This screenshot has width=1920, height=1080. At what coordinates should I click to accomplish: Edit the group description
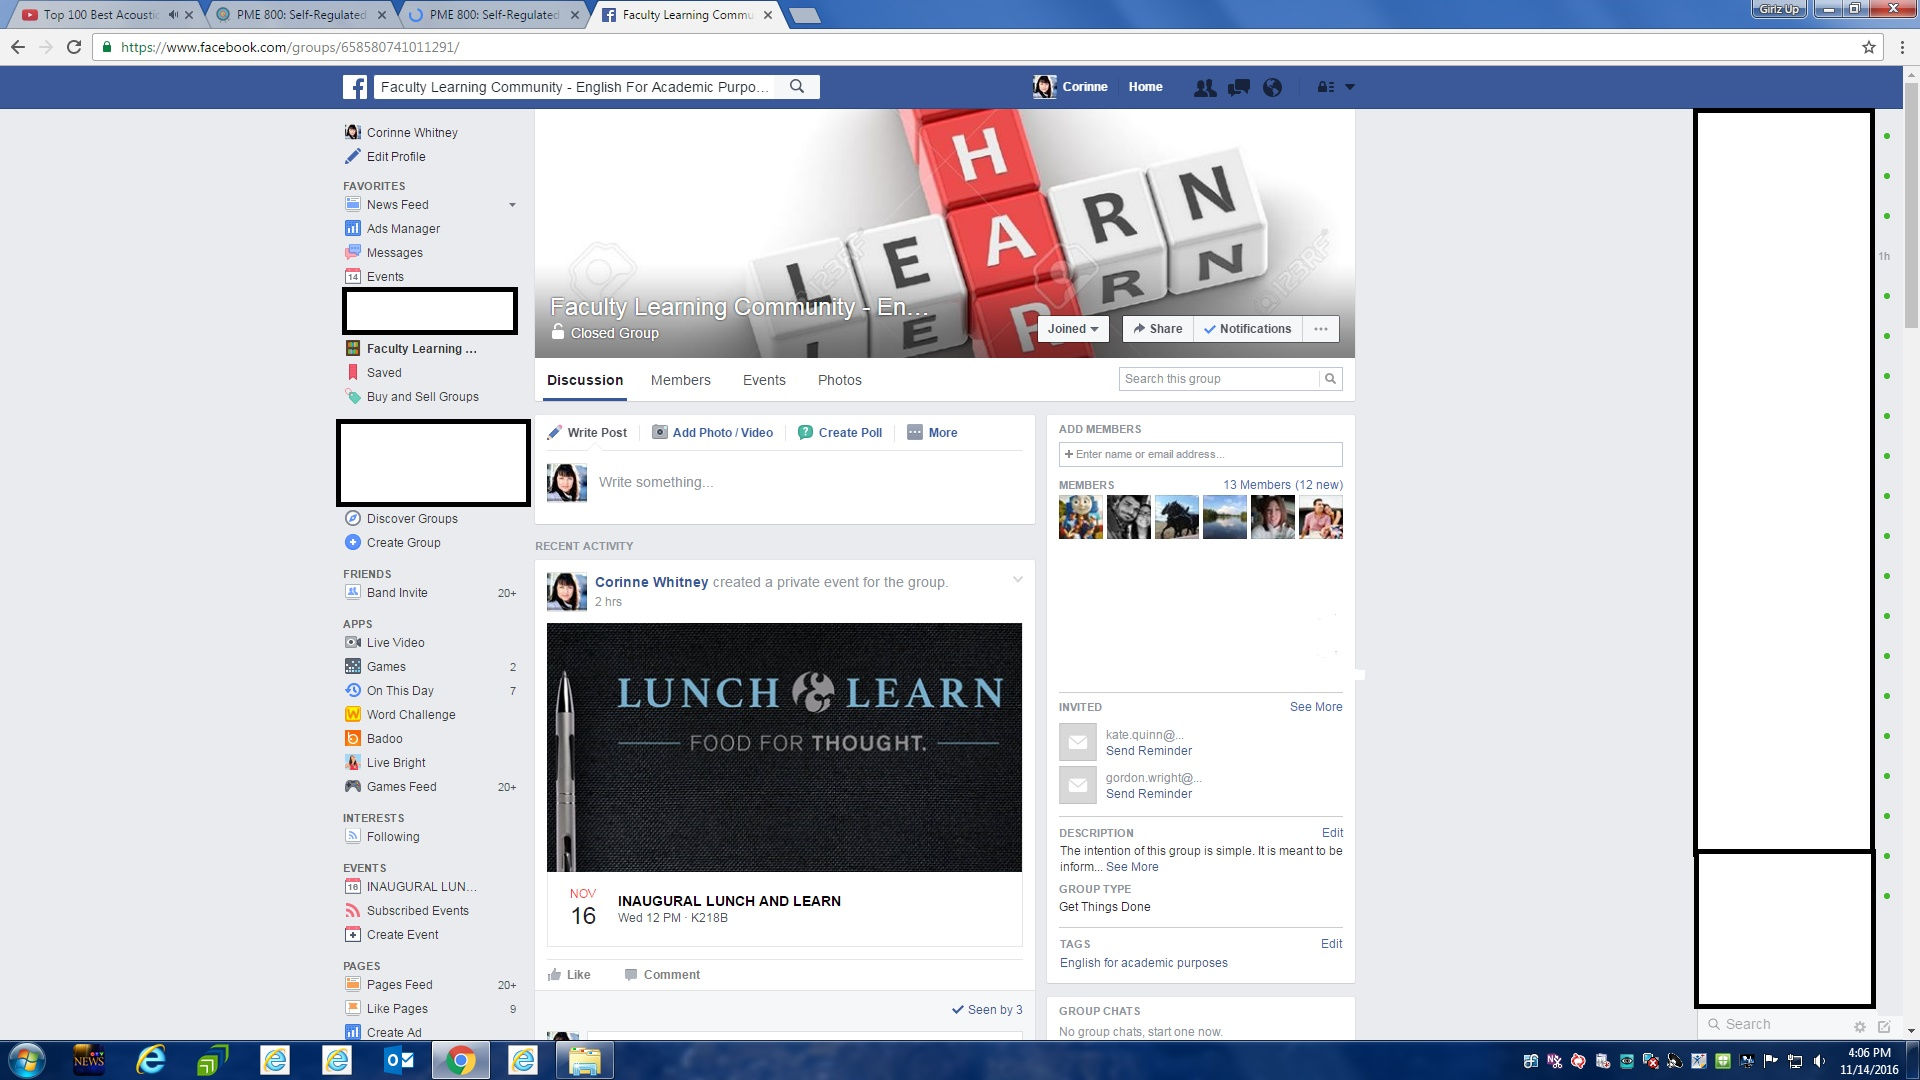1332,833
